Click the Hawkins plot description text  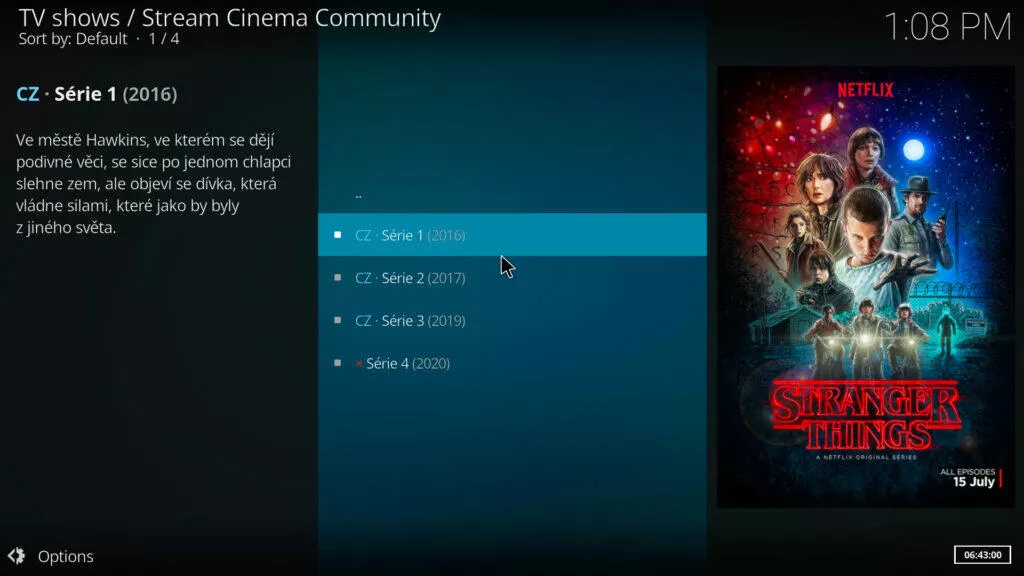click(153, 184)
